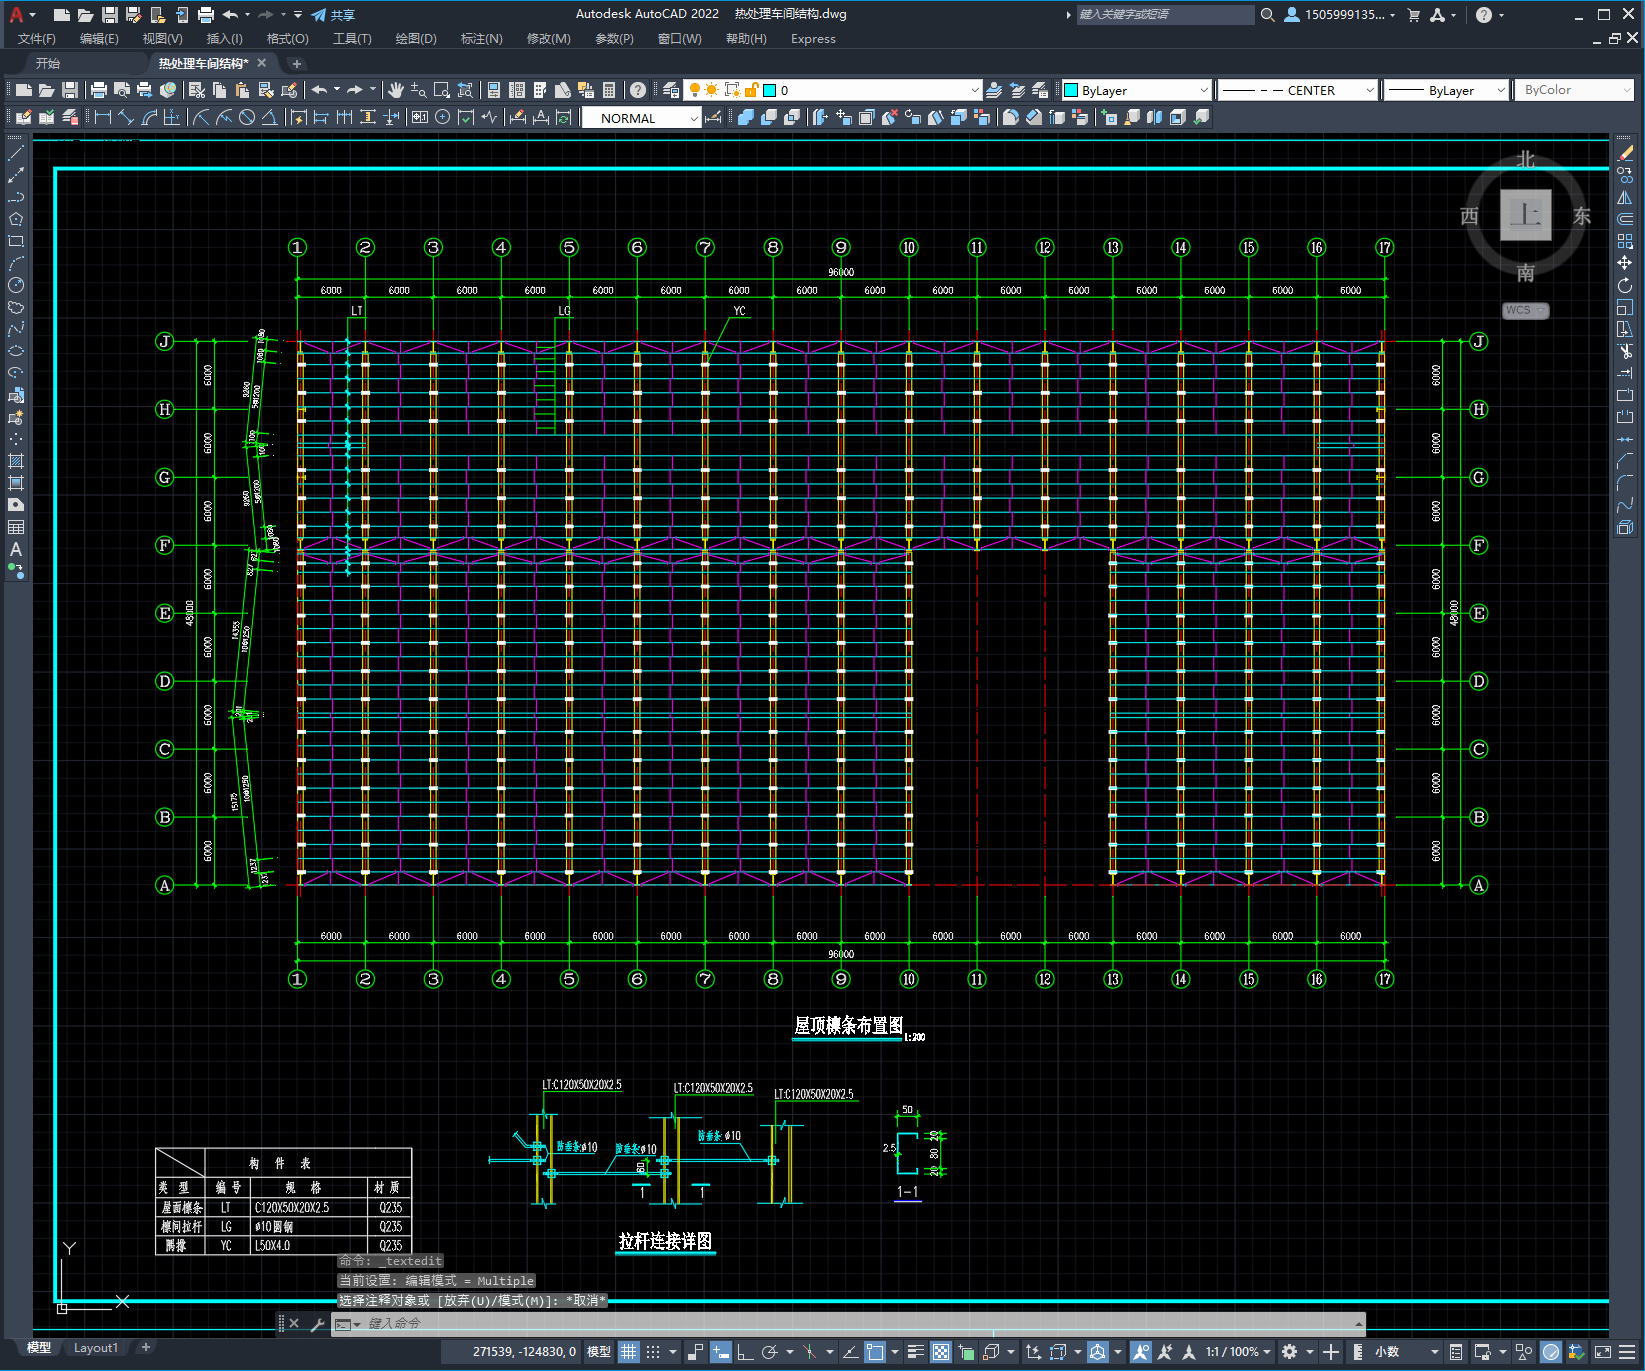The width and height of the screenshot is (1645, 1371).
Task: Click the ViewCube top face 上
Action: click(1526, 215)
